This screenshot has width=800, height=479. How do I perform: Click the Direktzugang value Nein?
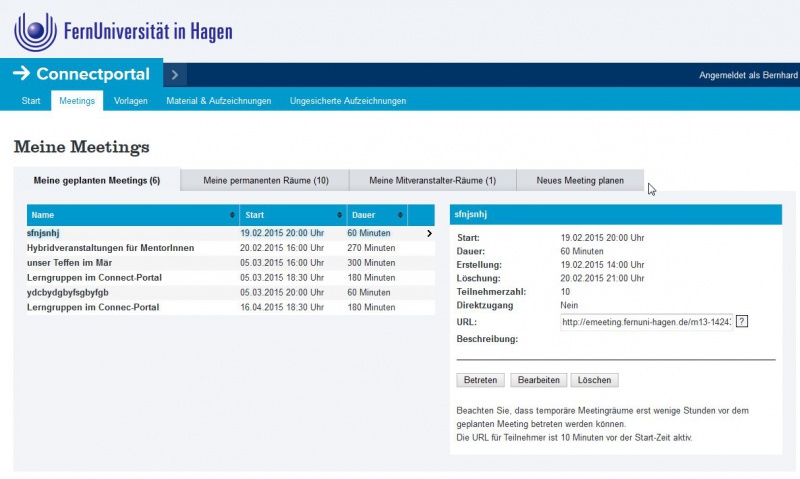click(x=569, y=306)
